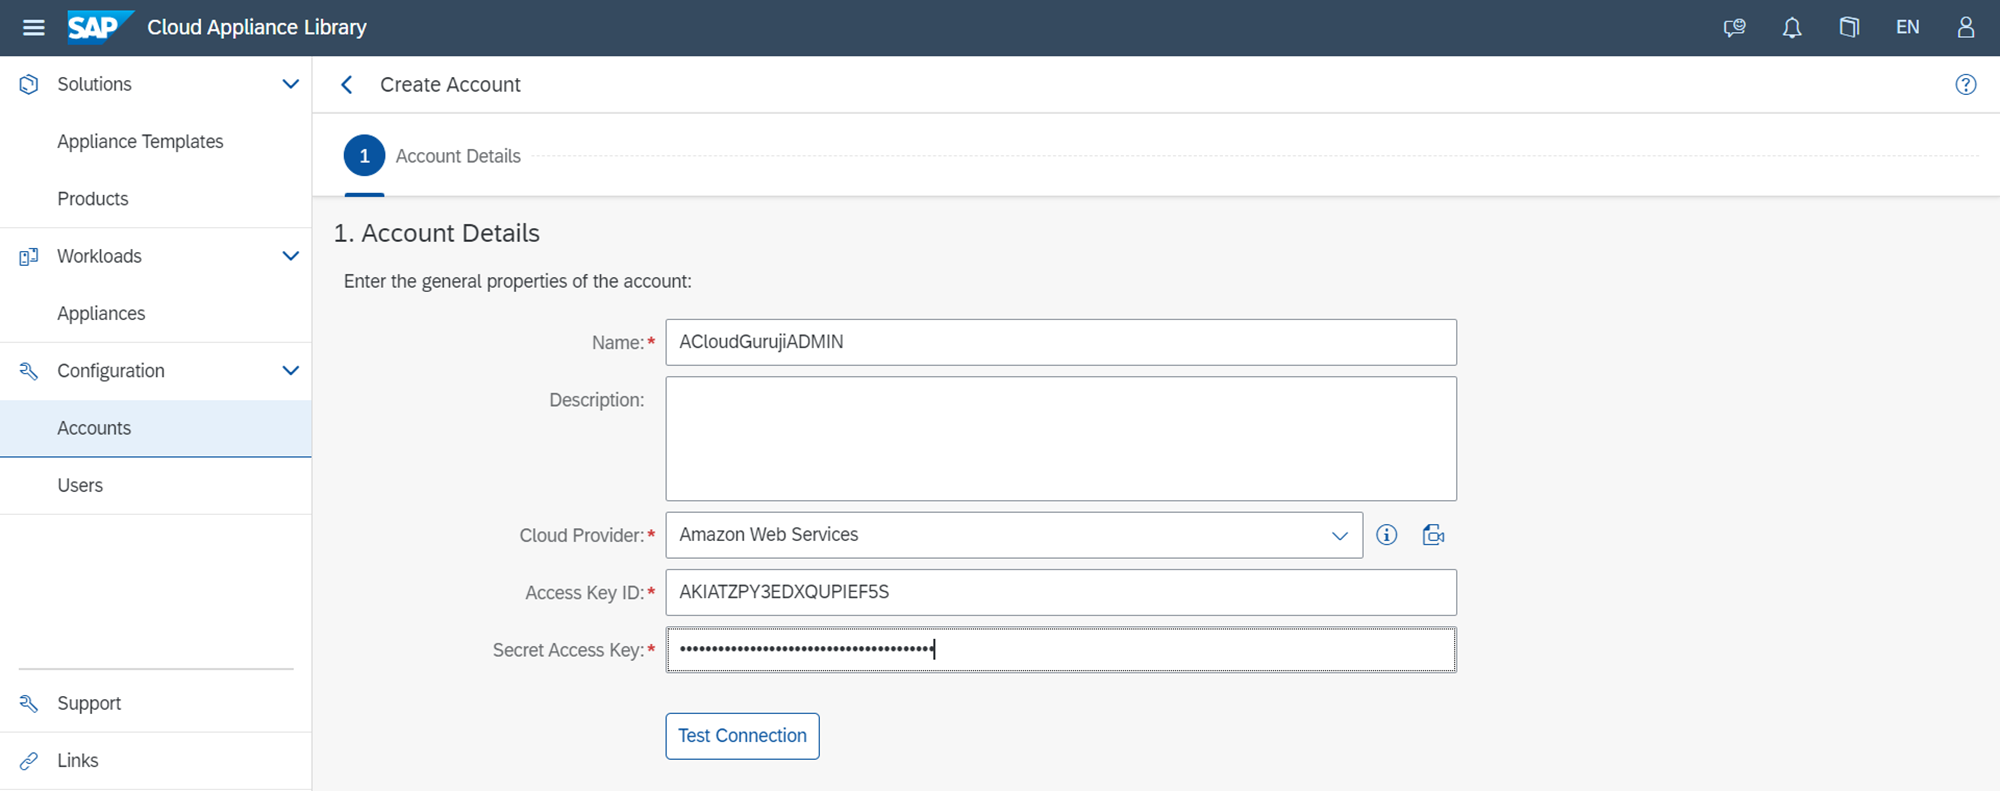Open the Cloud Provider video tutorial icon

click(1433, 535)
